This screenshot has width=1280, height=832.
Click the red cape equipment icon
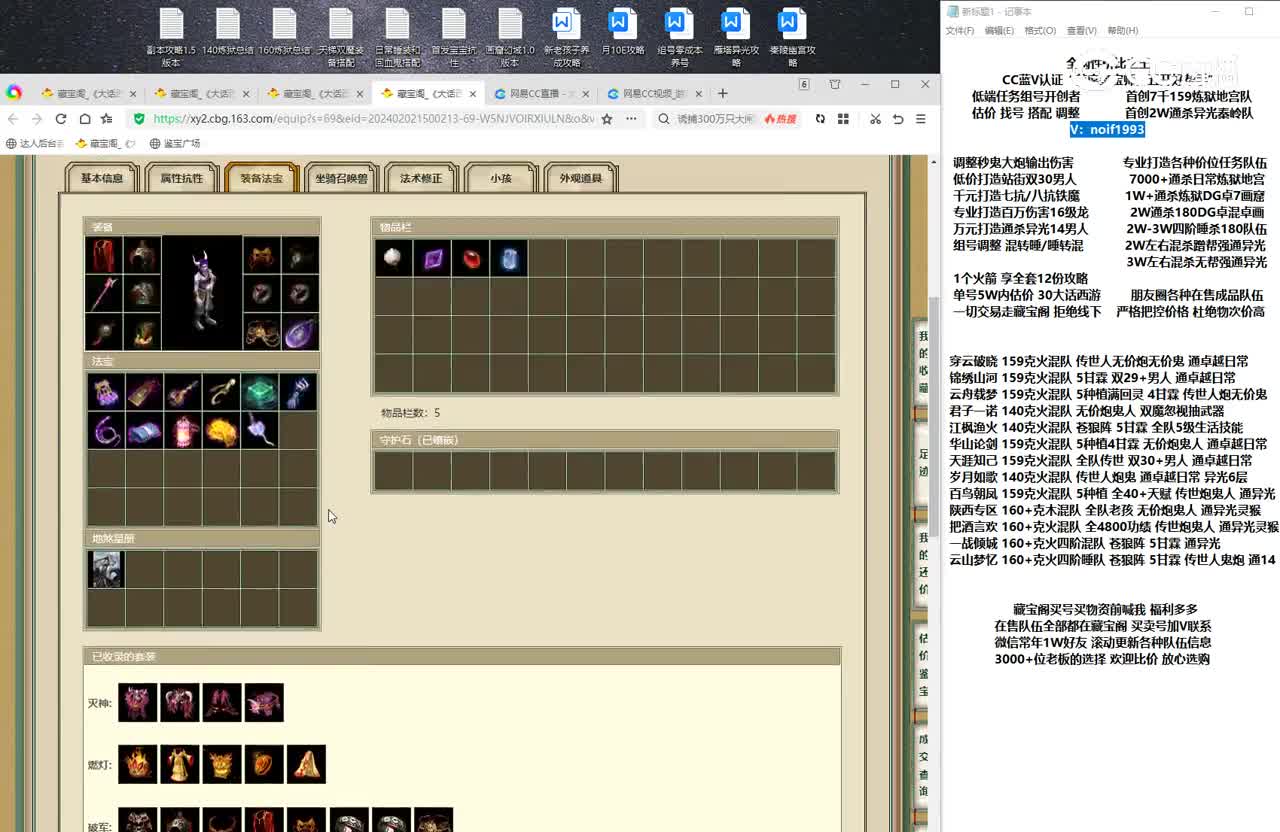(x=104, y=255)
